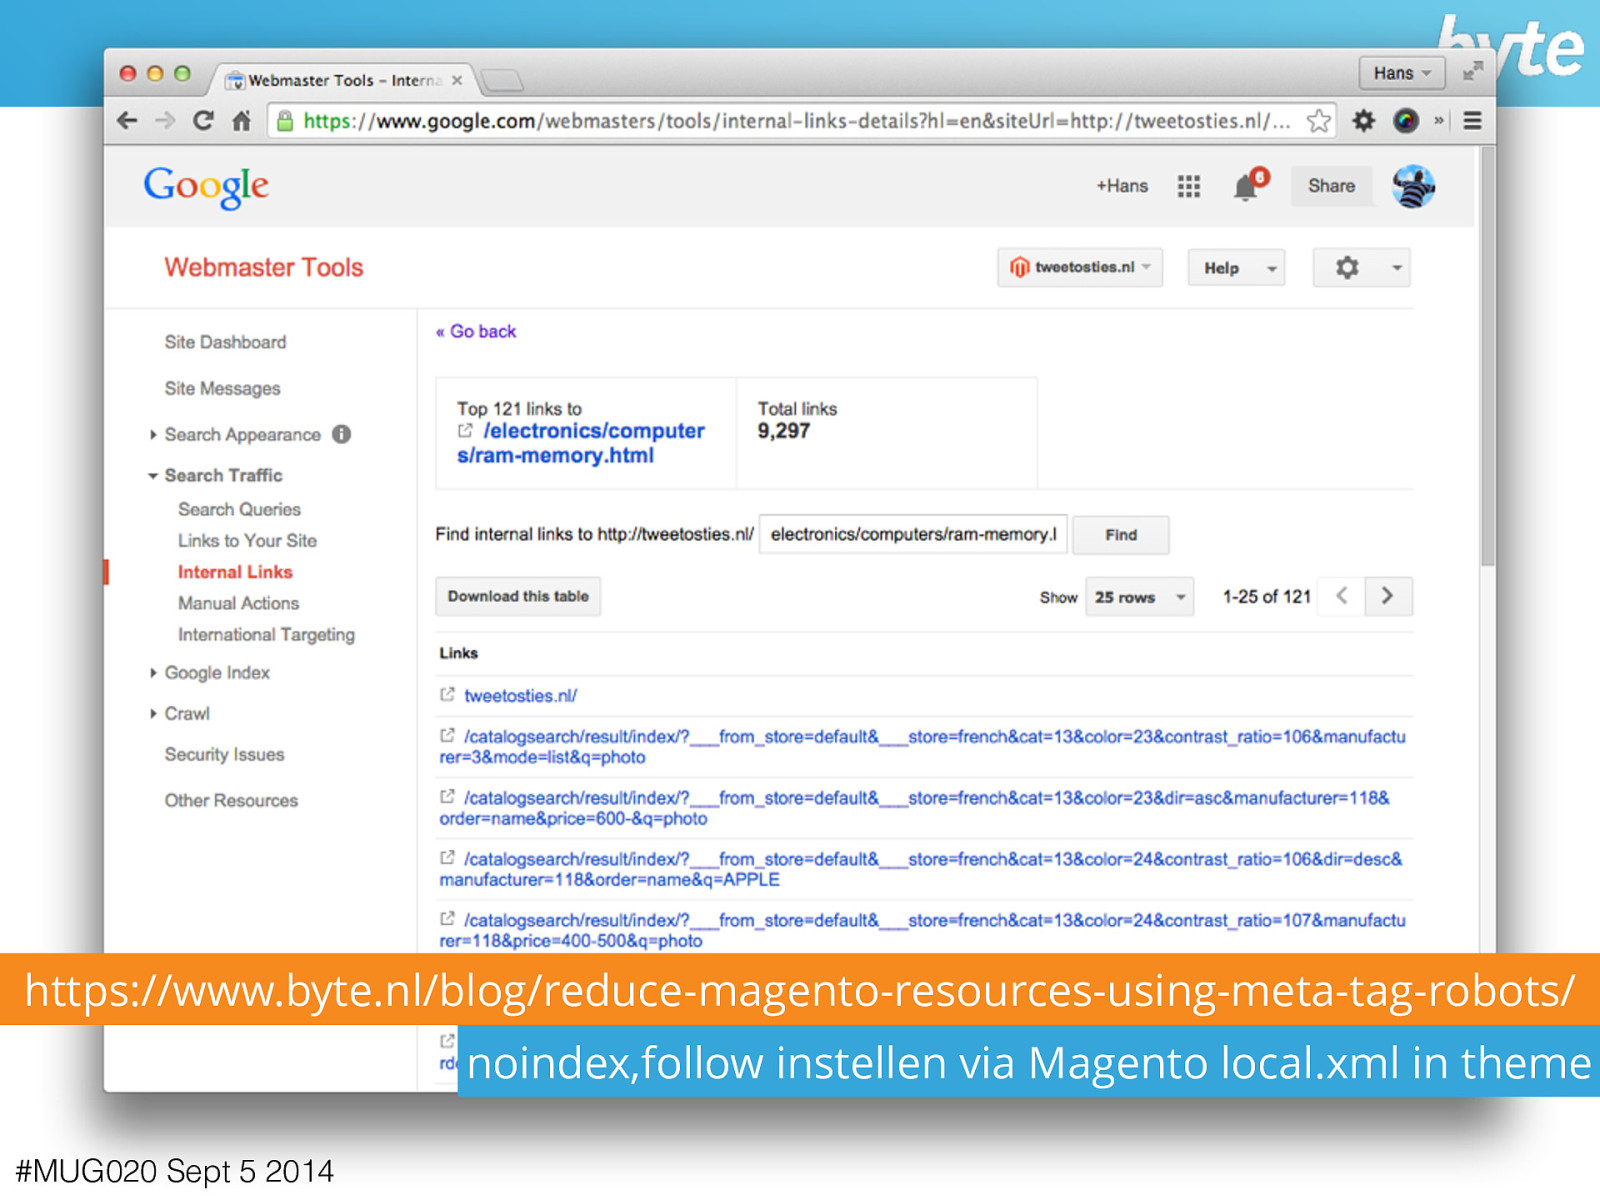Viewport: 1600px width, 1200px height.
Task: Click the round colorful extension icon
Action: pos(1406,121)
